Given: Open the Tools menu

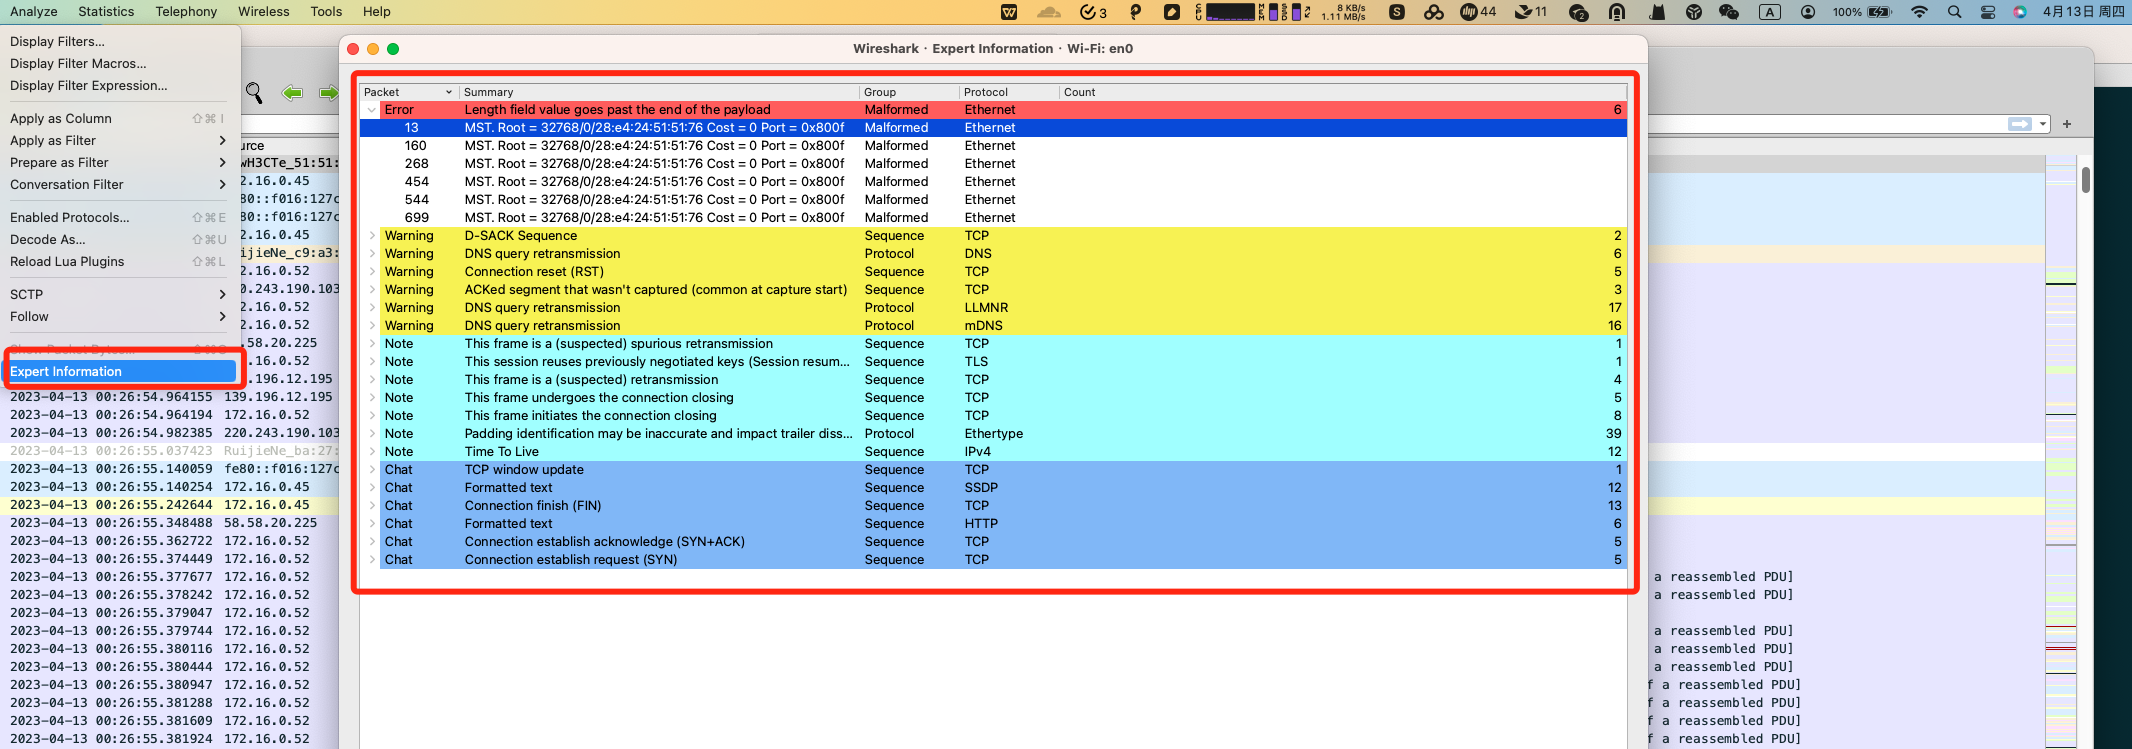Looking at the screenshot, I should 326,12.
